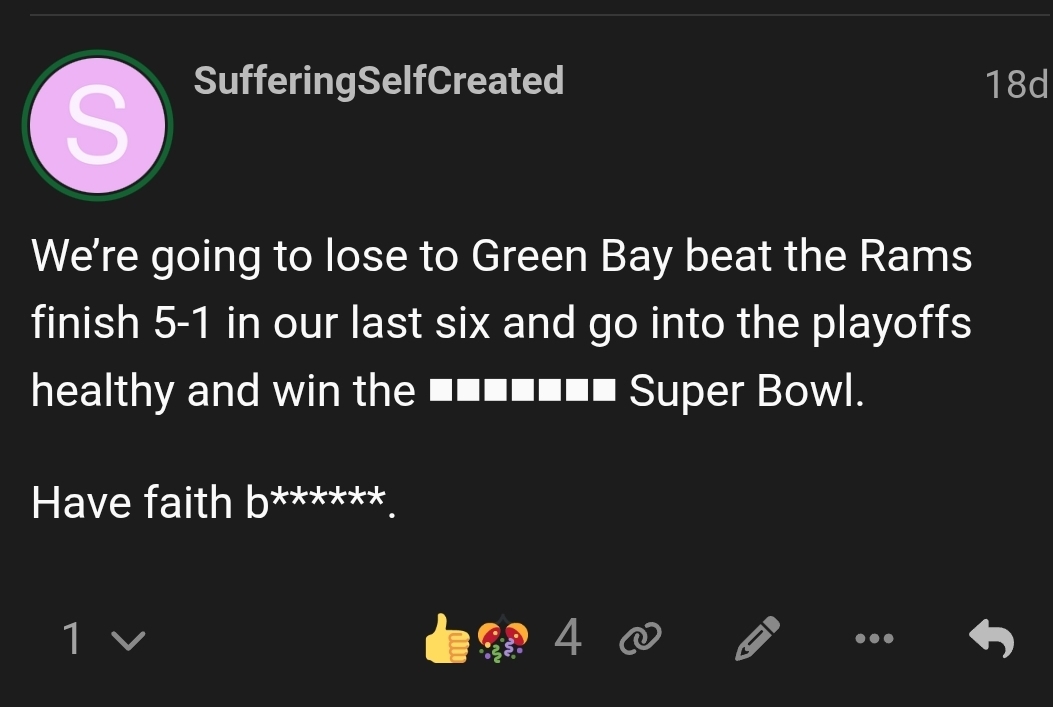Show the 1 reply count
The image size is (1053, 707).
point(72,638)
